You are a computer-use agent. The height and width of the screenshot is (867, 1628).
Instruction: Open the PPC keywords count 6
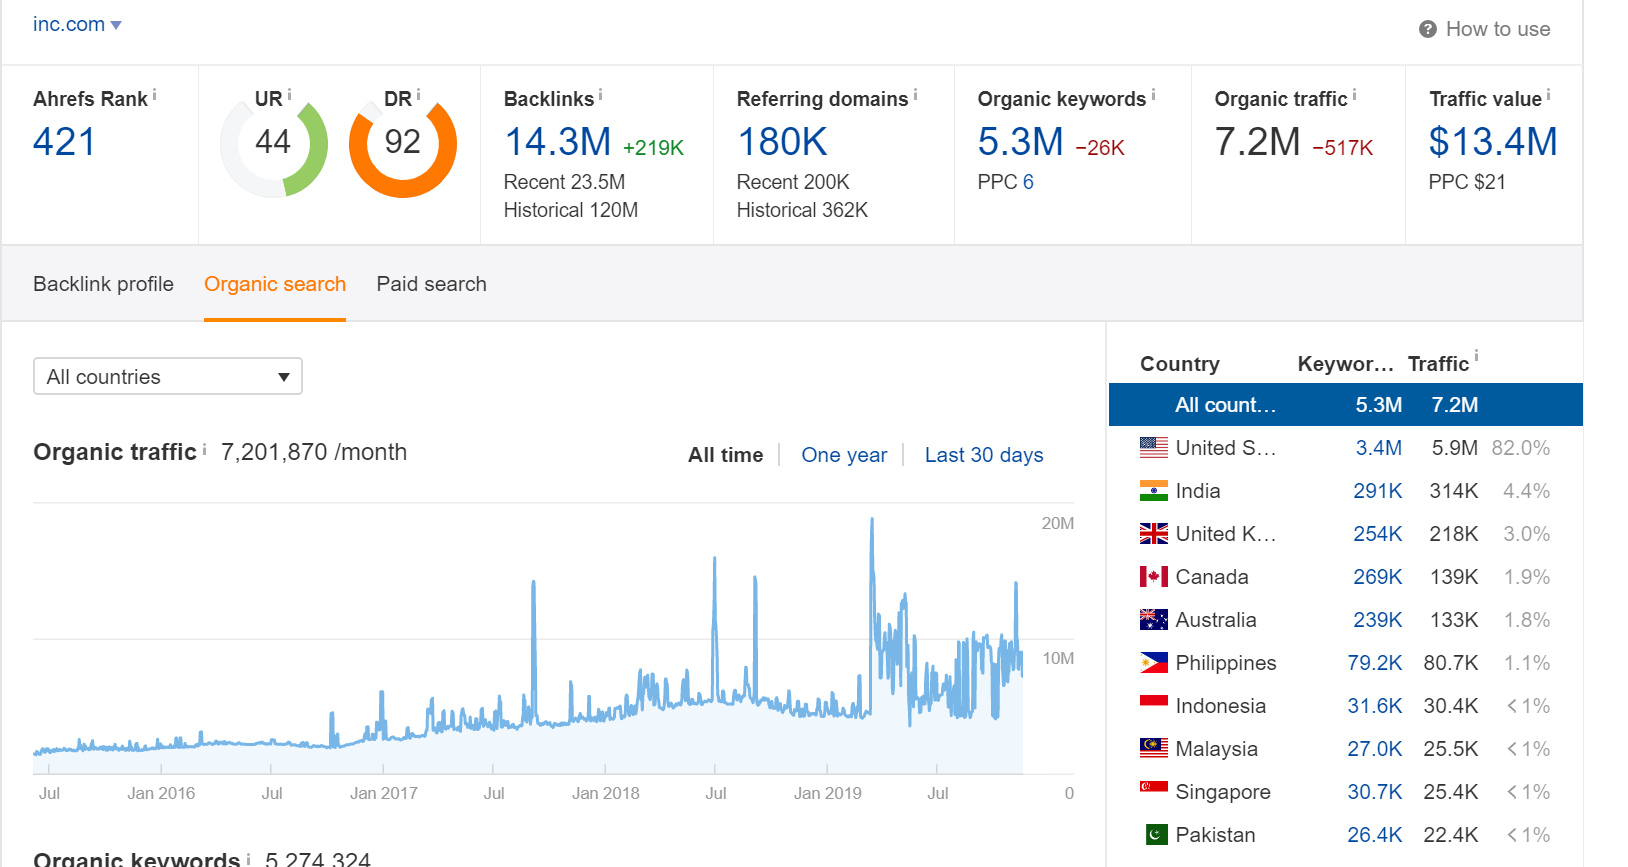1028,182
